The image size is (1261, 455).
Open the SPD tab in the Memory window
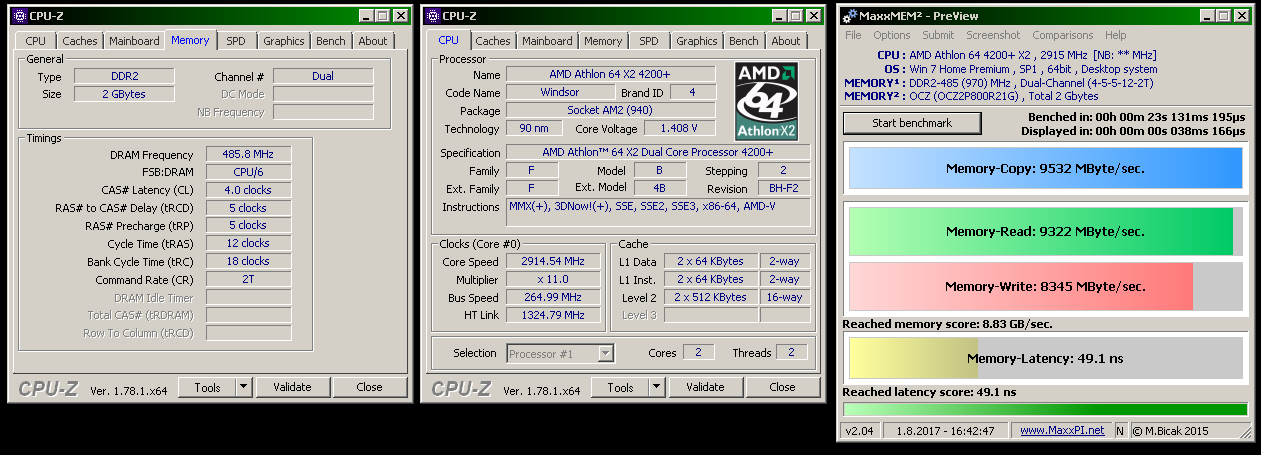(236, 41)
